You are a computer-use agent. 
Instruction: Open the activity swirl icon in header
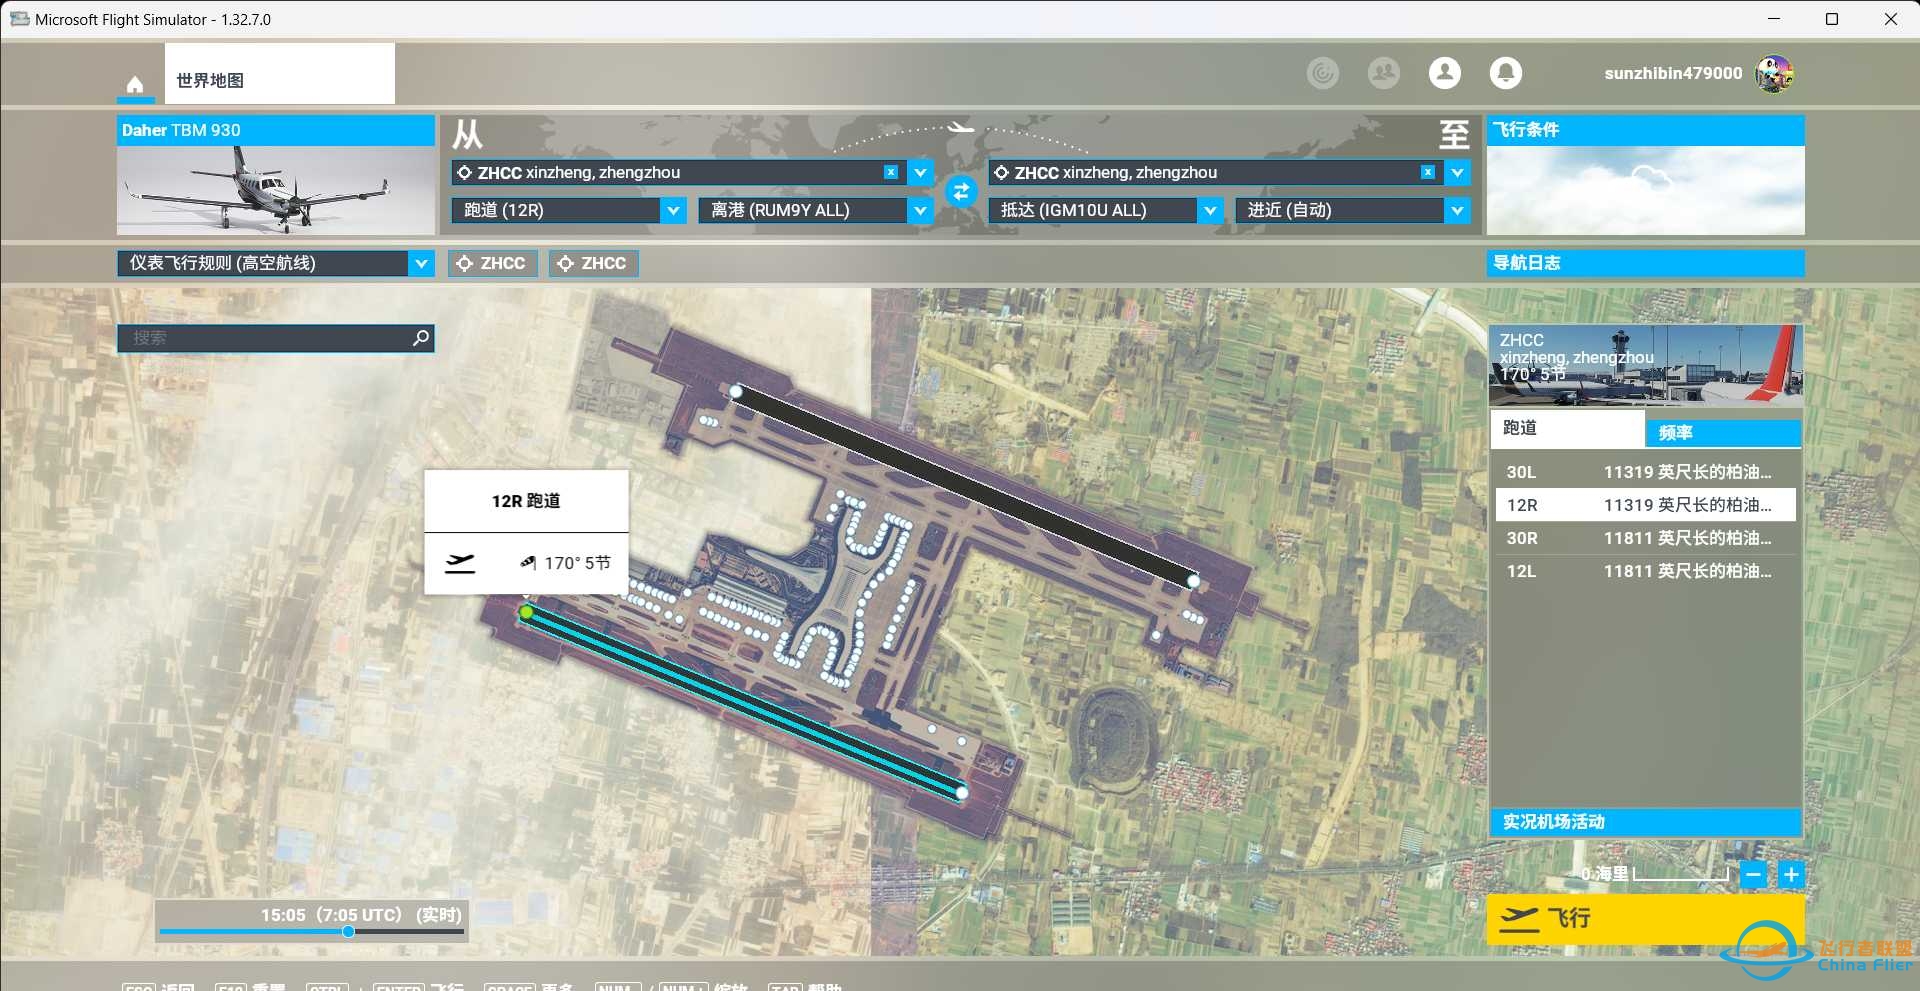(1323, 73)
